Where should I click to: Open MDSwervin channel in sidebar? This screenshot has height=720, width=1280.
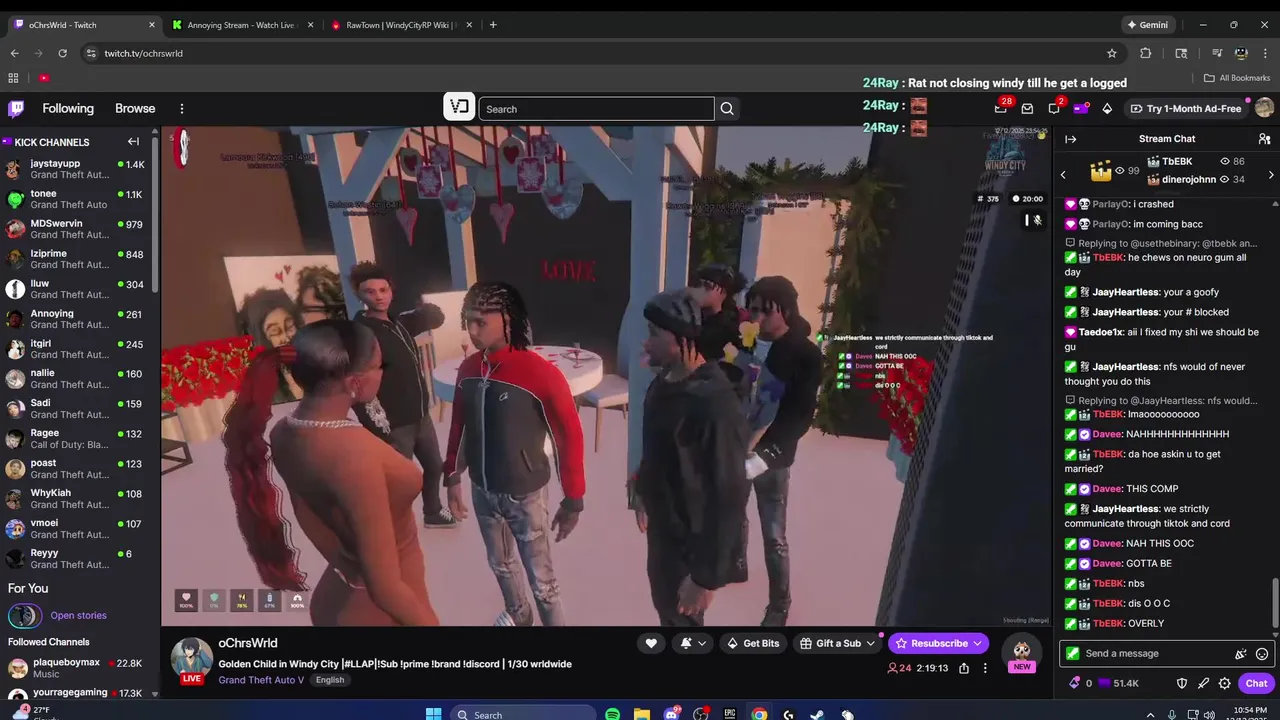(76, 229)
